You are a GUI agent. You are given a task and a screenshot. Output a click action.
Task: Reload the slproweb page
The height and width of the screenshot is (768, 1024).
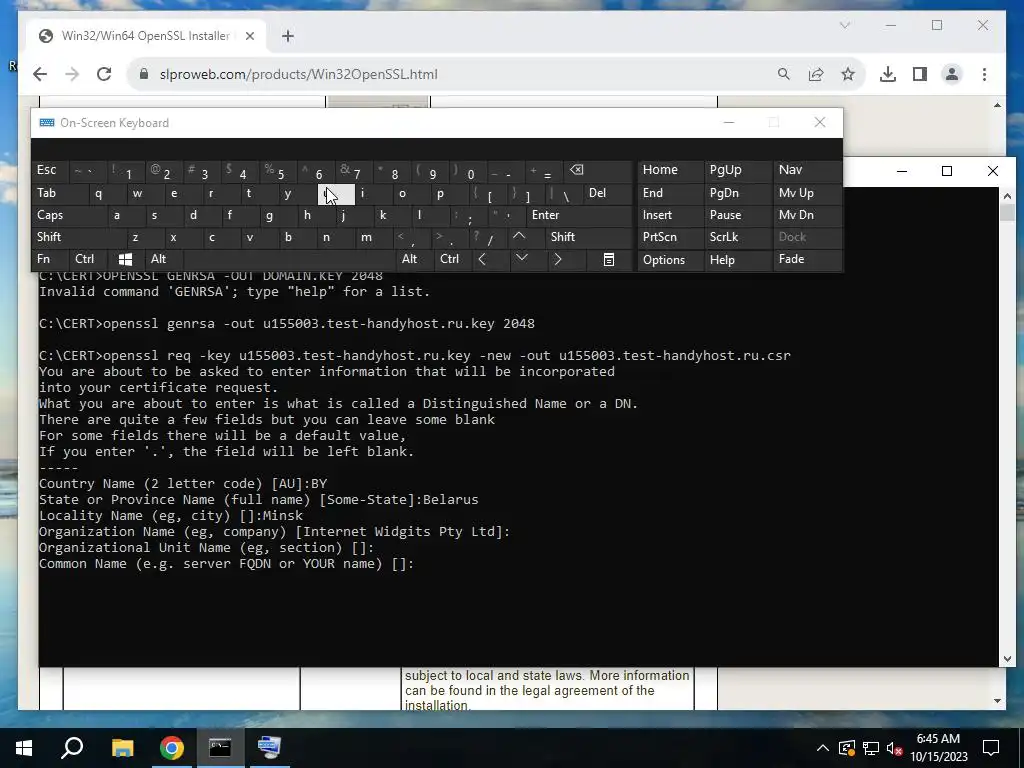(104, 74)
